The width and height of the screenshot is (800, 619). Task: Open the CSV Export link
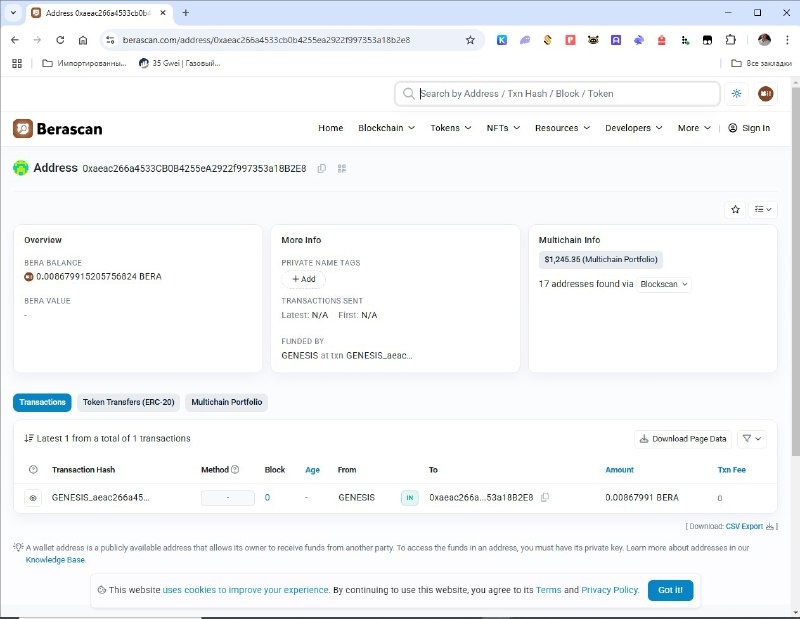coord(744,526)
